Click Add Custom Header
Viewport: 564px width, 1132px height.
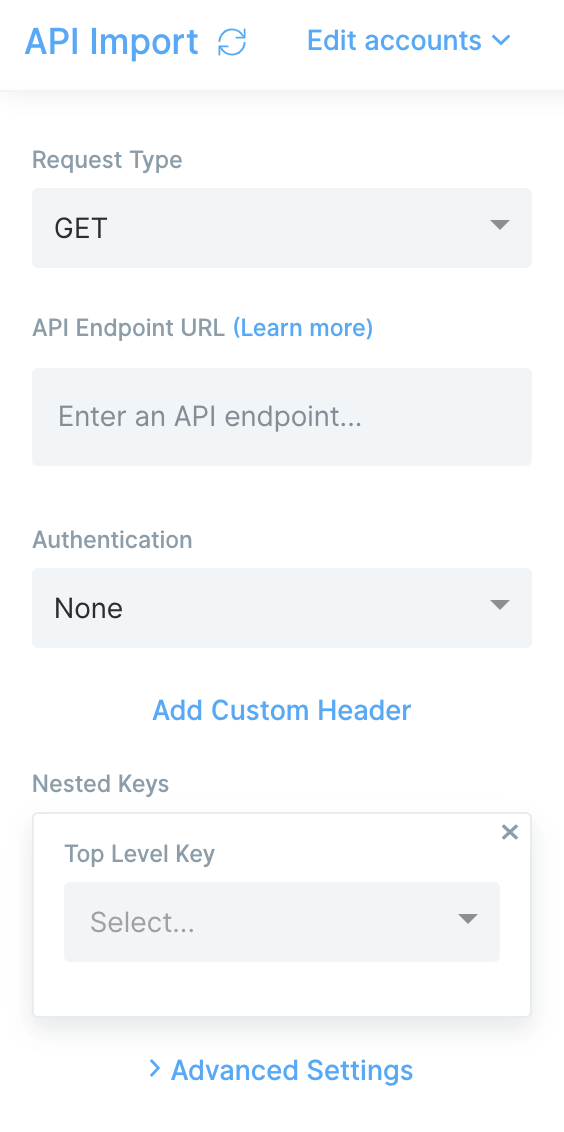282,710
